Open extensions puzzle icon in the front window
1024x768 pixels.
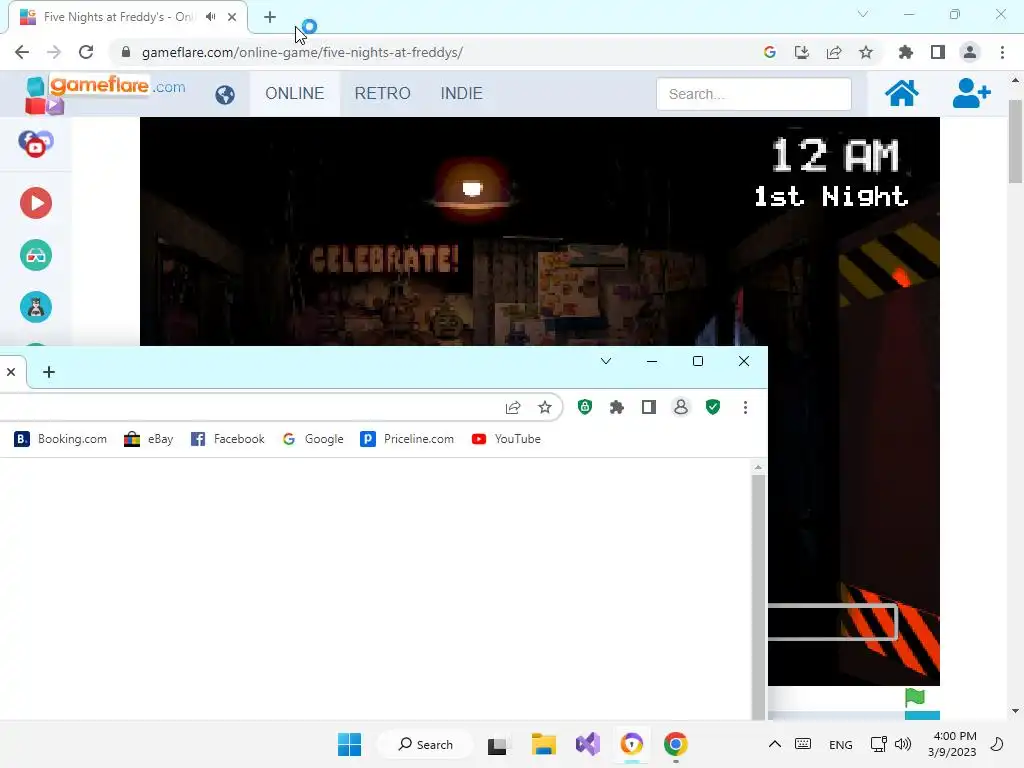point(616,408)
